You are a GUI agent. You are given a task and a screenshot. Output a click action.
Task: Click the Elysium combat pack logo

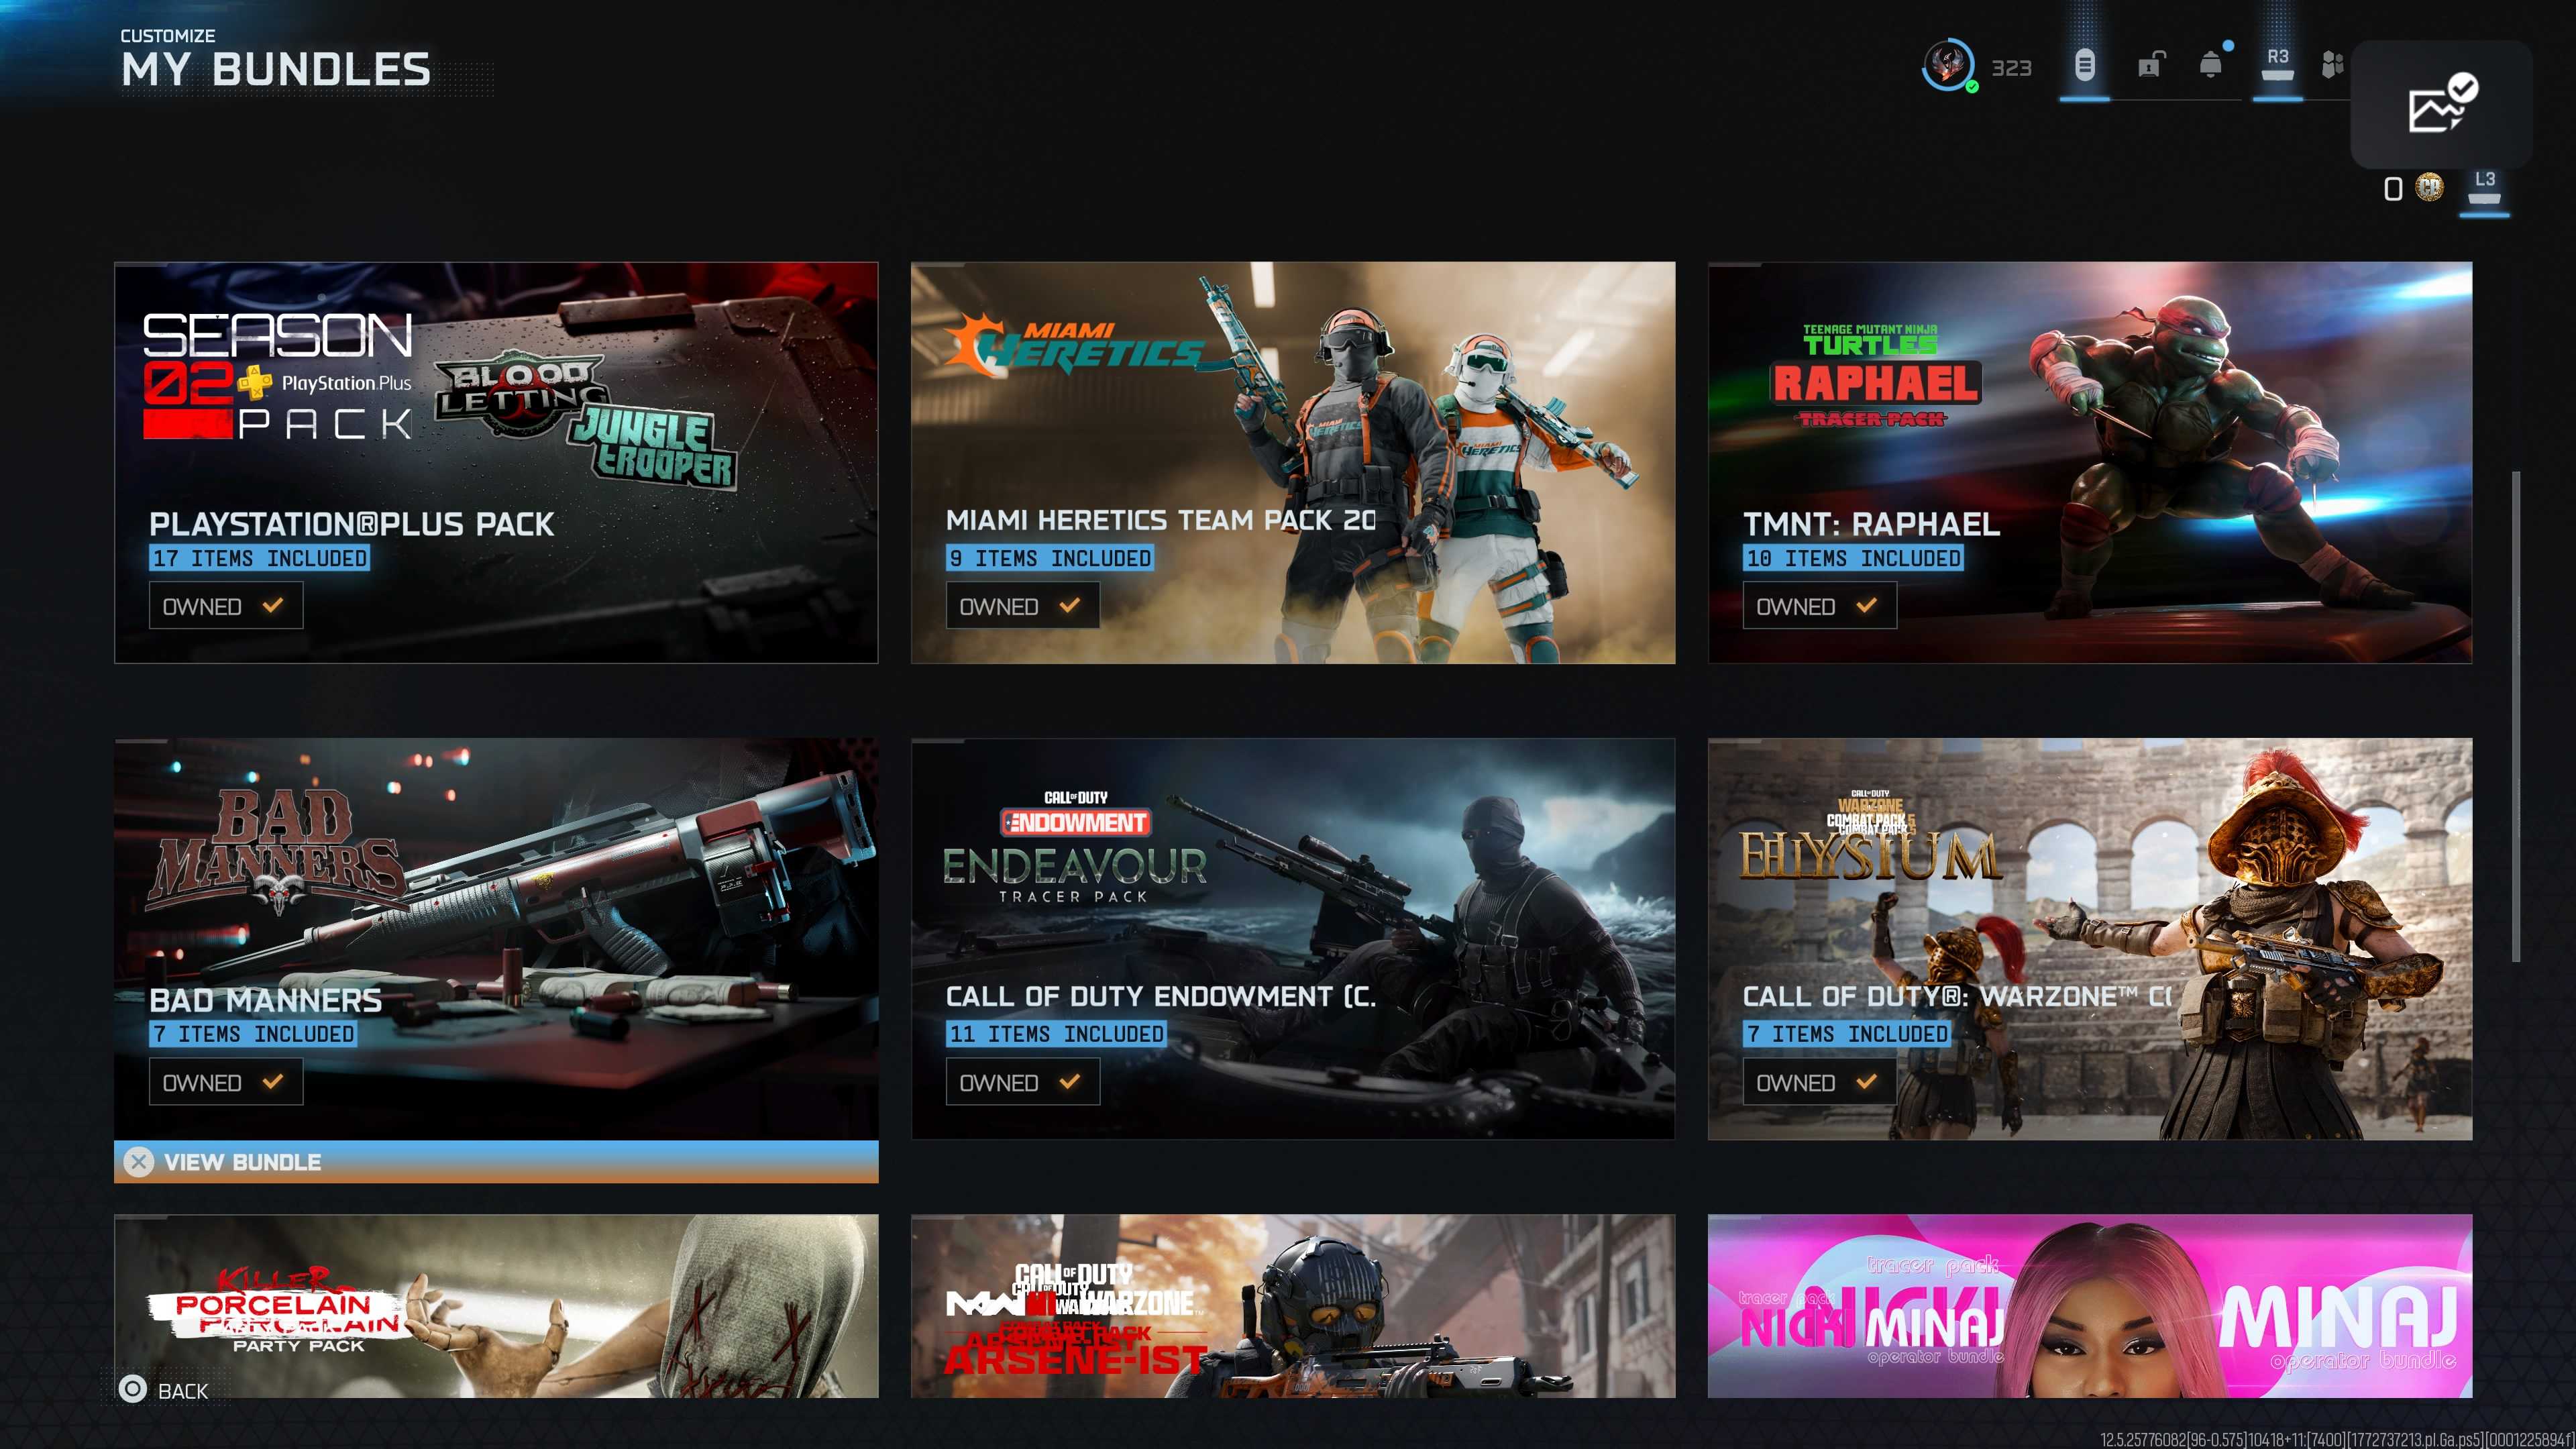(1870, 836)
